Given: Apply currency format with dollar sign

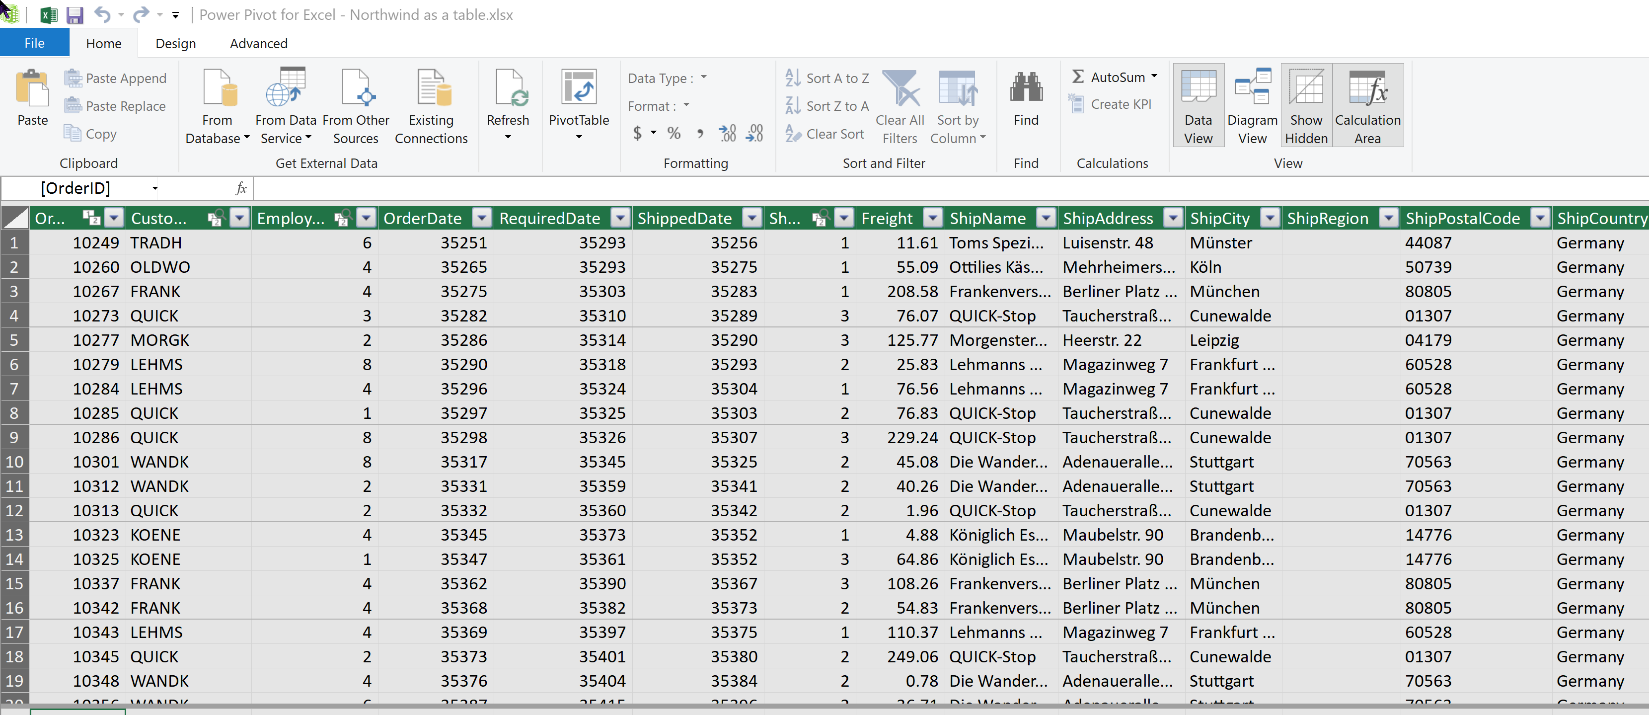Looking at the screenshot, I should pos(638,133).
